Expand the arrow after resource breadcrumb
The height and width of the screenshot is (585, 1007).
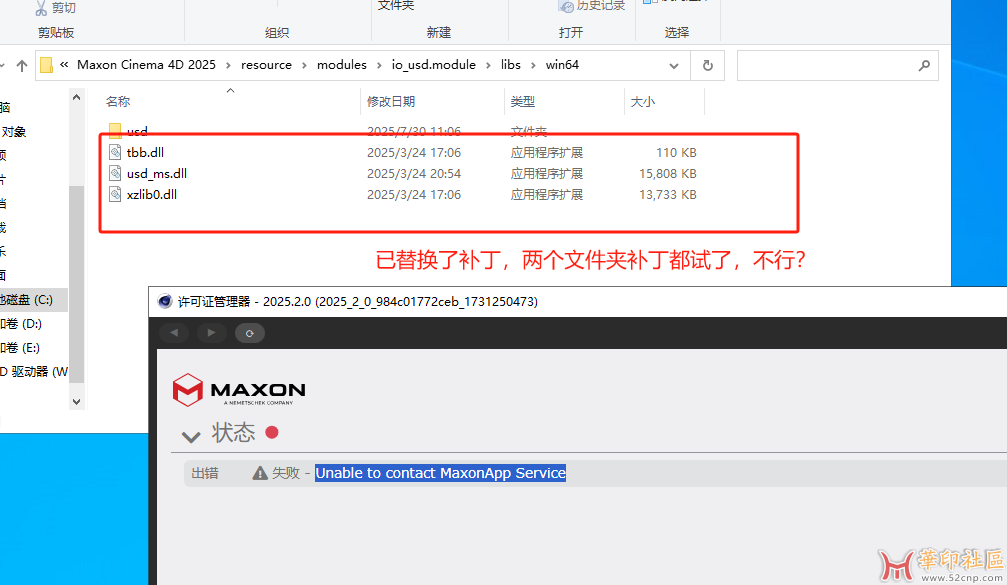coord(304,65)
